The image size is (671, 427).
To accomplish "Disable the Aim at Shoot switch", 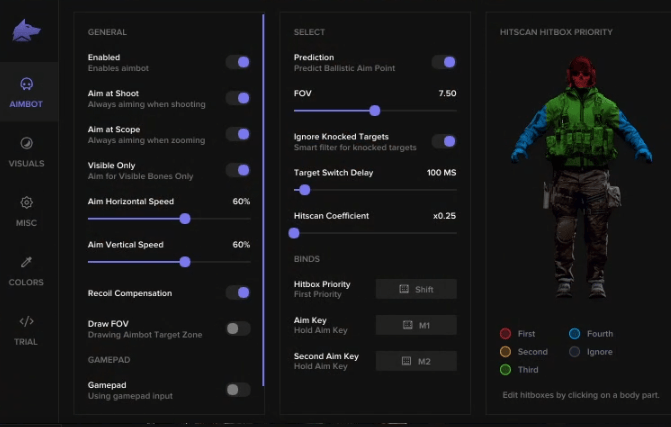I will click(238, 98).
